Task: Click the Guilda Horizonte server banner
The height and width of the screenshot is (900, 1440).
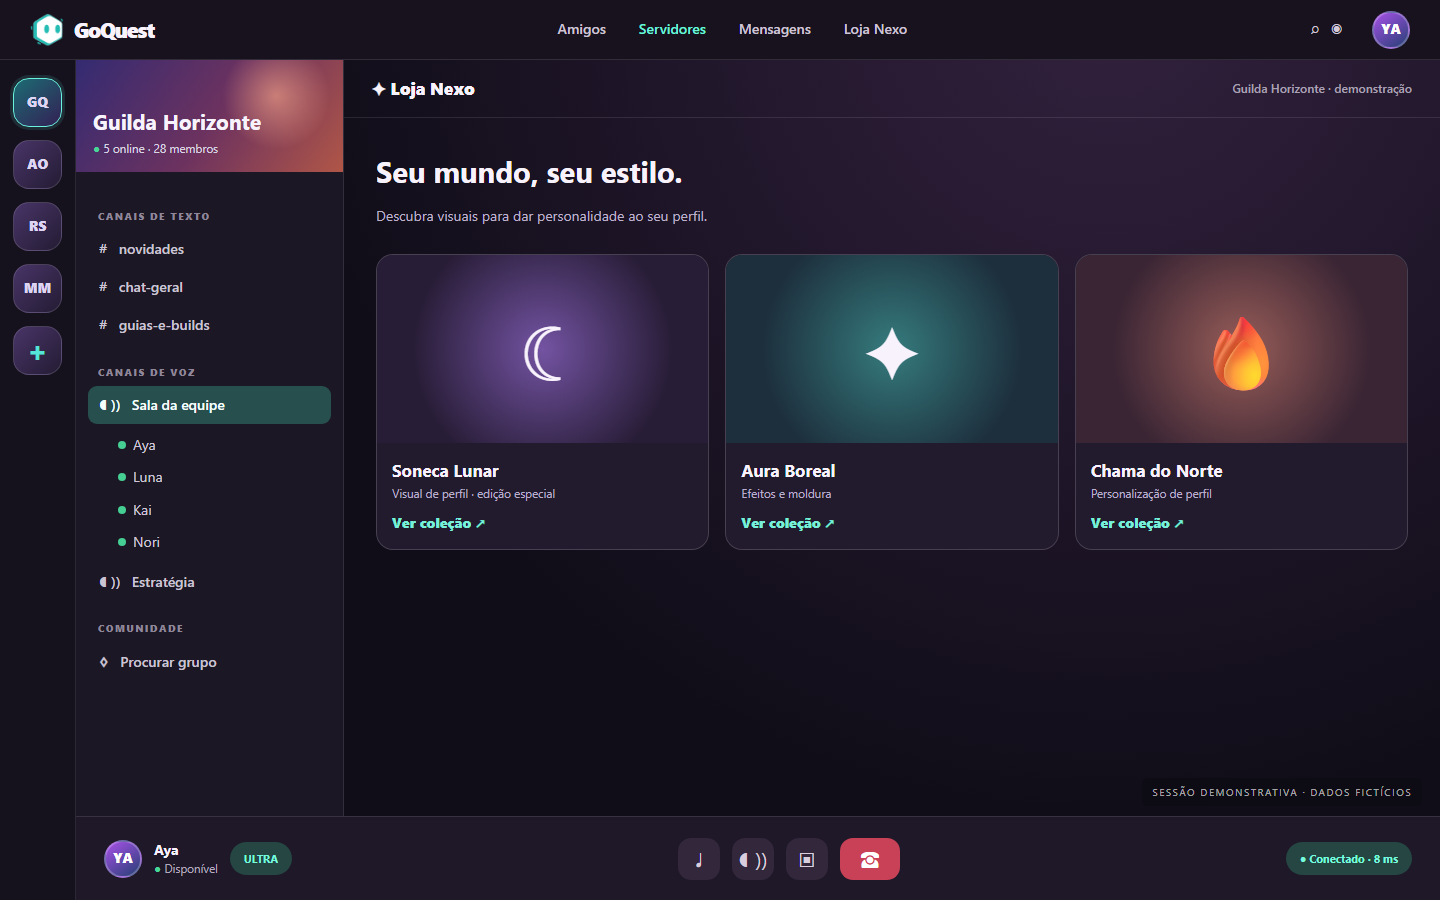Action: [209, 116]
